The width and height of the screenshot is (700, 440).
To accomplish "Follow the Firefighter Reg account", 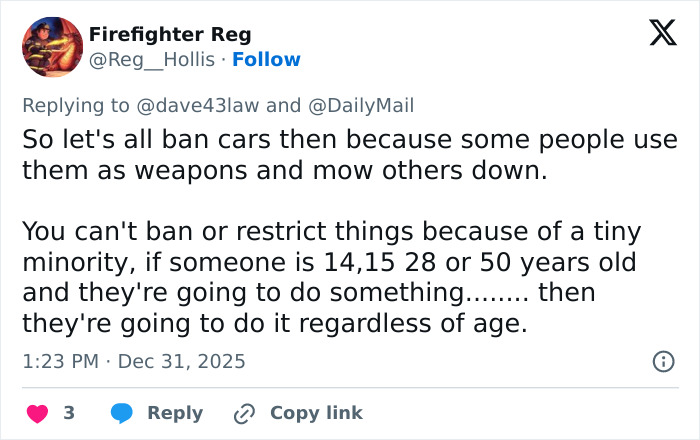I will pyautogui.click(x=266, y=60).
